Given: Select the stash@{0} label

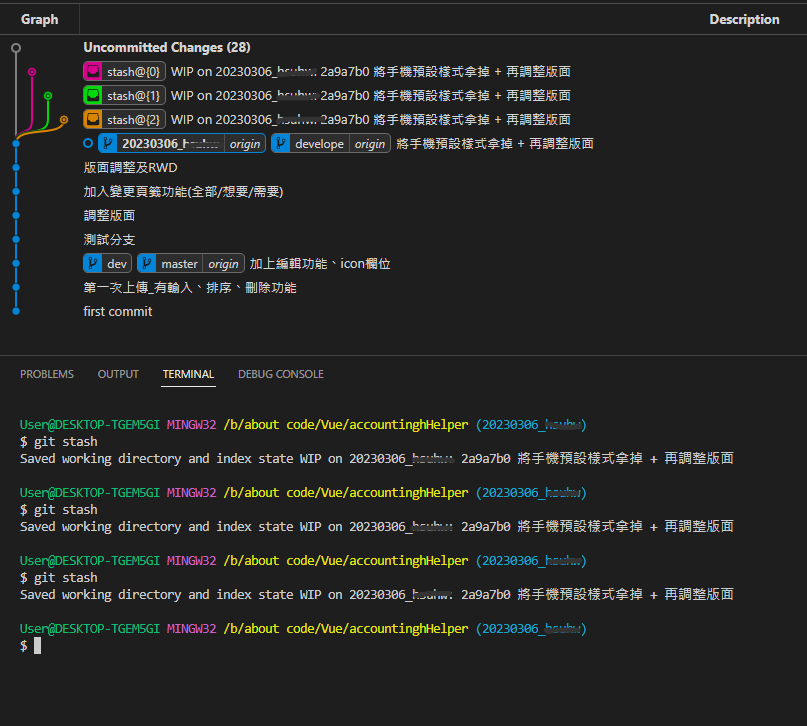Looking at the screenshot, I should pos(133,72).
